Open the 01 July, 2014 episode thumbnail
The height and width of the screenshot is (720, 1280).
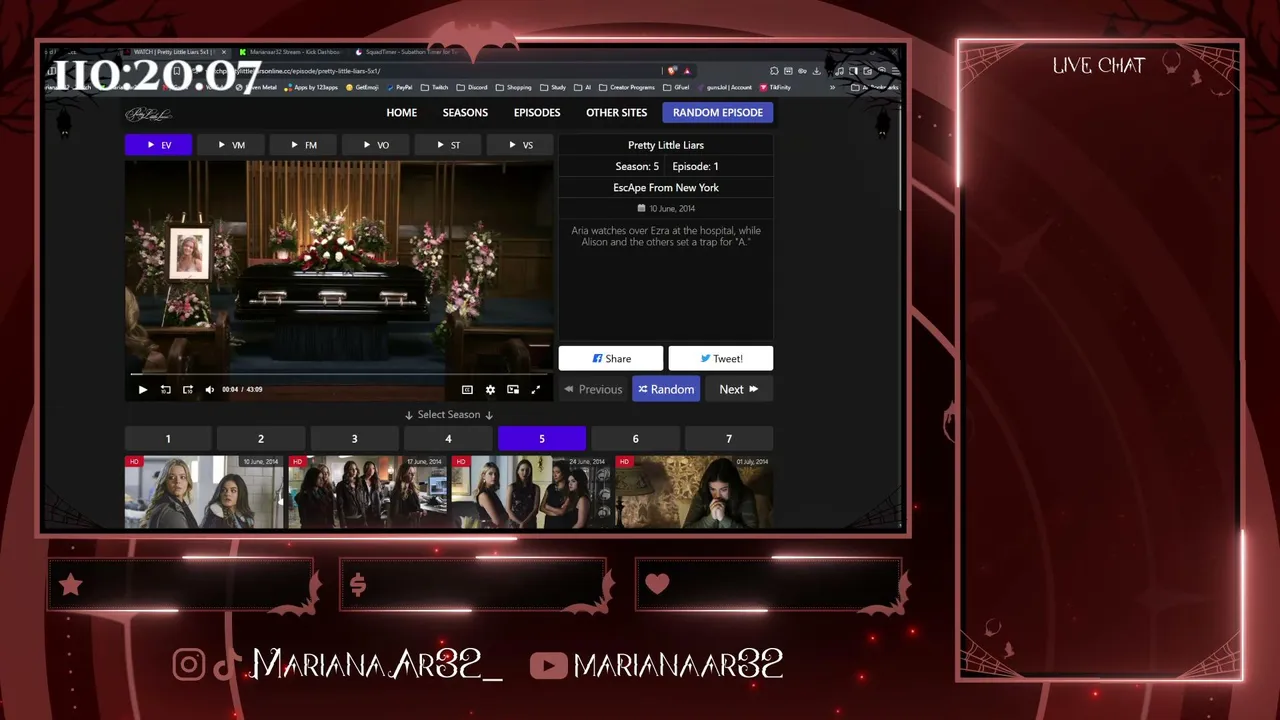694,492
